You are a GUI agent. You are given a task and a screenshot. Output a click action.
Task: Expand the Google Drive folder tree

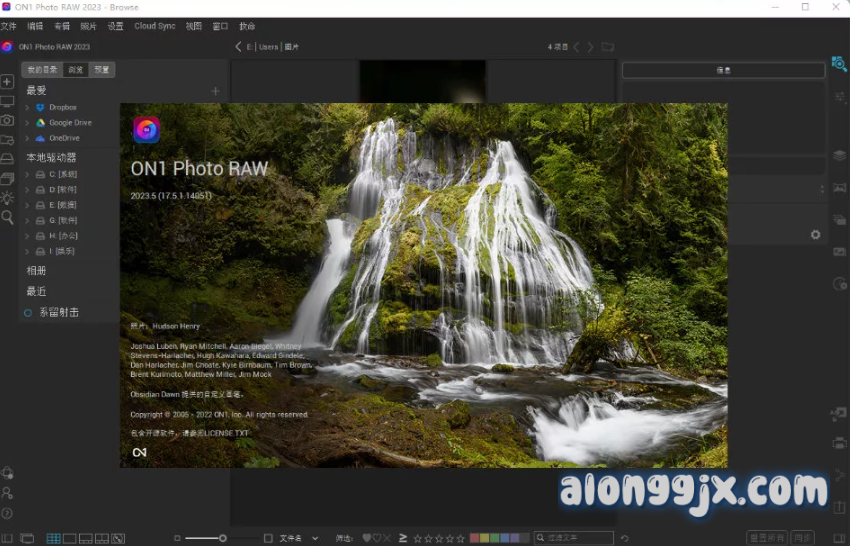coord(27,123)
